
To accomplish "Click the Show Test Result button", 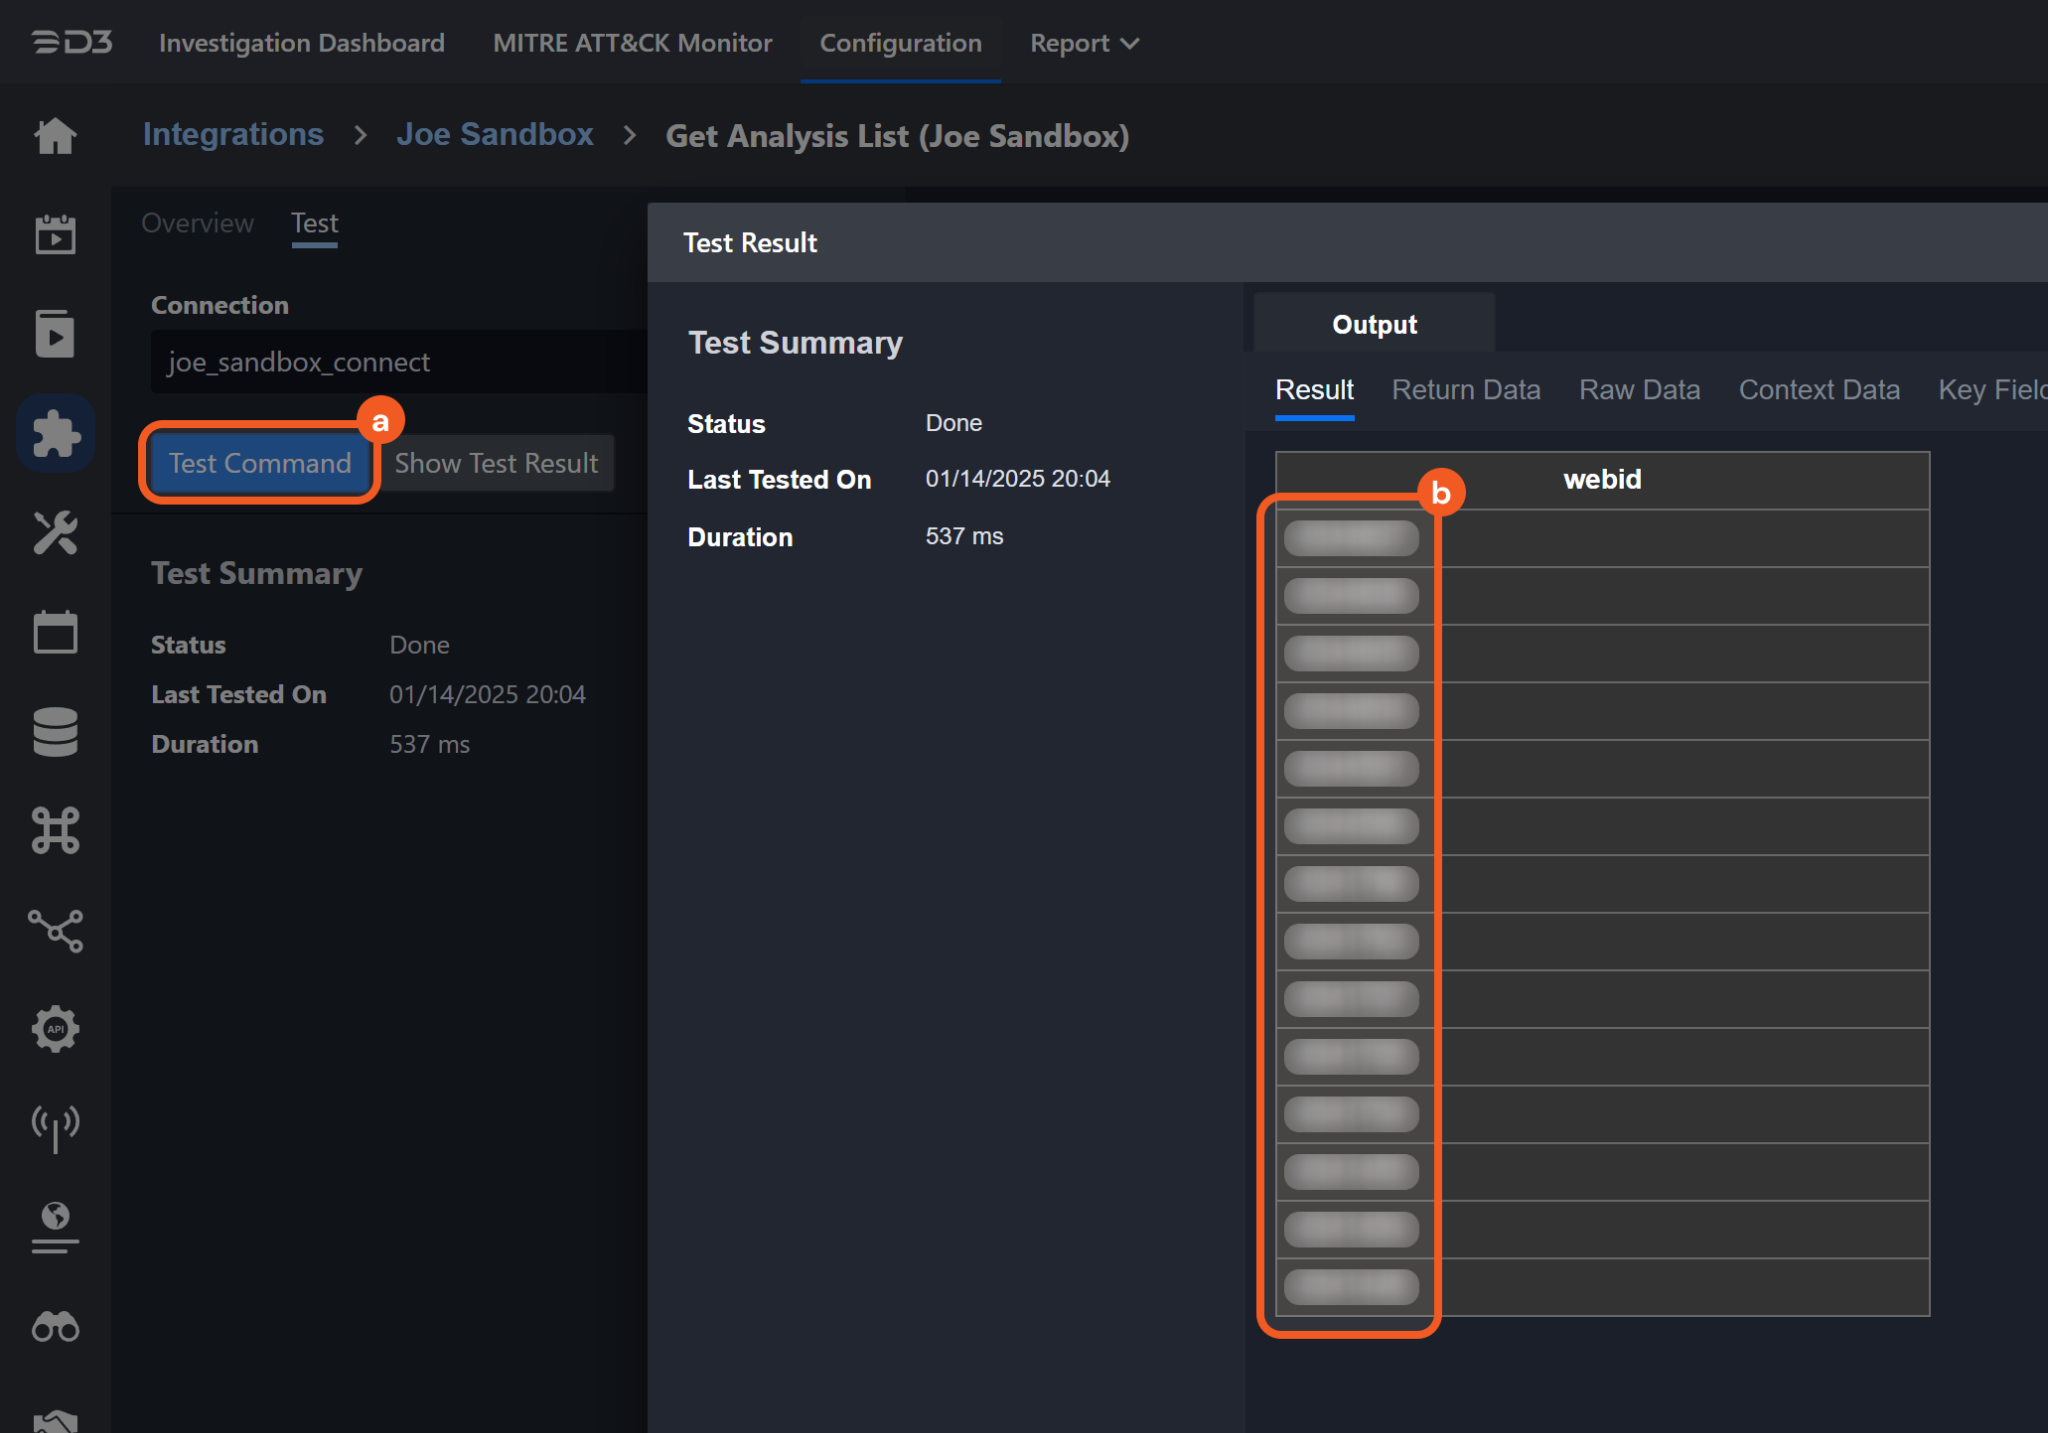I will pos(496,463).
